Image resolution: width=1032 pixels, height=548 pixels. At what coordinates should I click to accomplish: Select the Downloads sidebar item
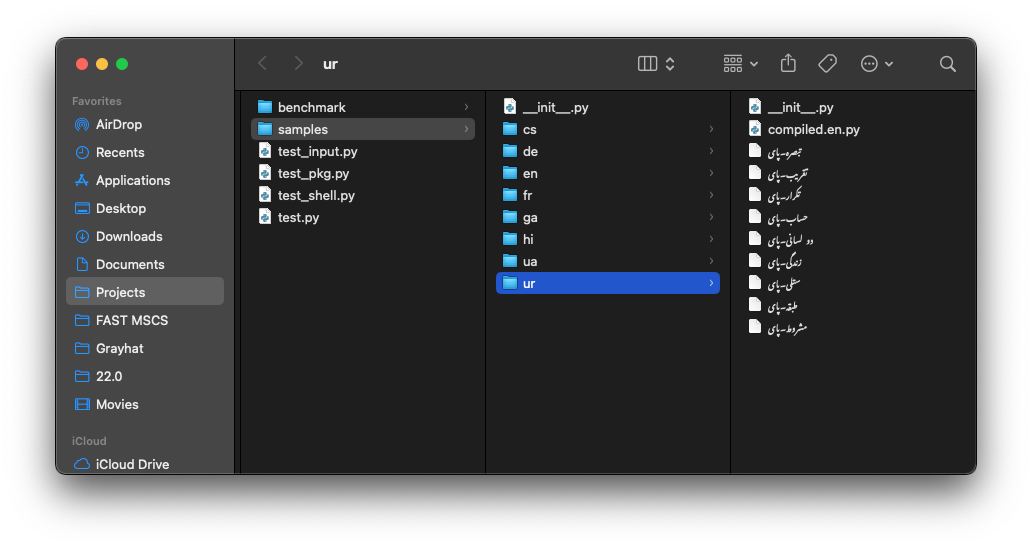[x=128, y=237]
